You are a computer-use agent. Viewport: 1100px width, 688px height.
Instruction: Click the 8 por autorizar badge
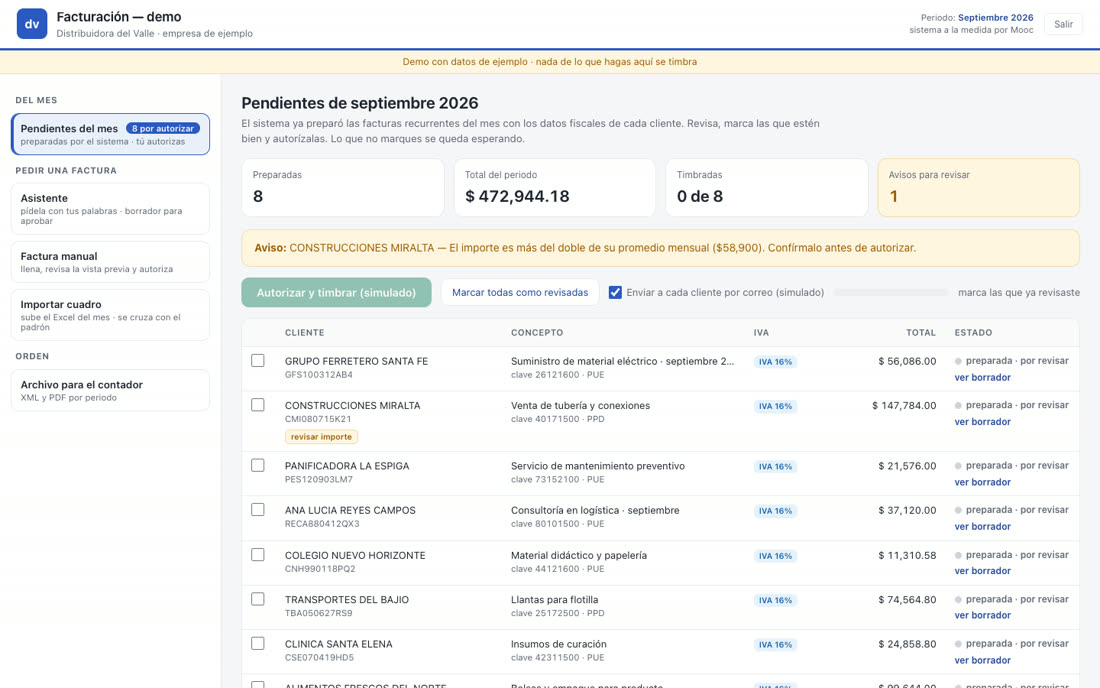(x=163, y=128)
